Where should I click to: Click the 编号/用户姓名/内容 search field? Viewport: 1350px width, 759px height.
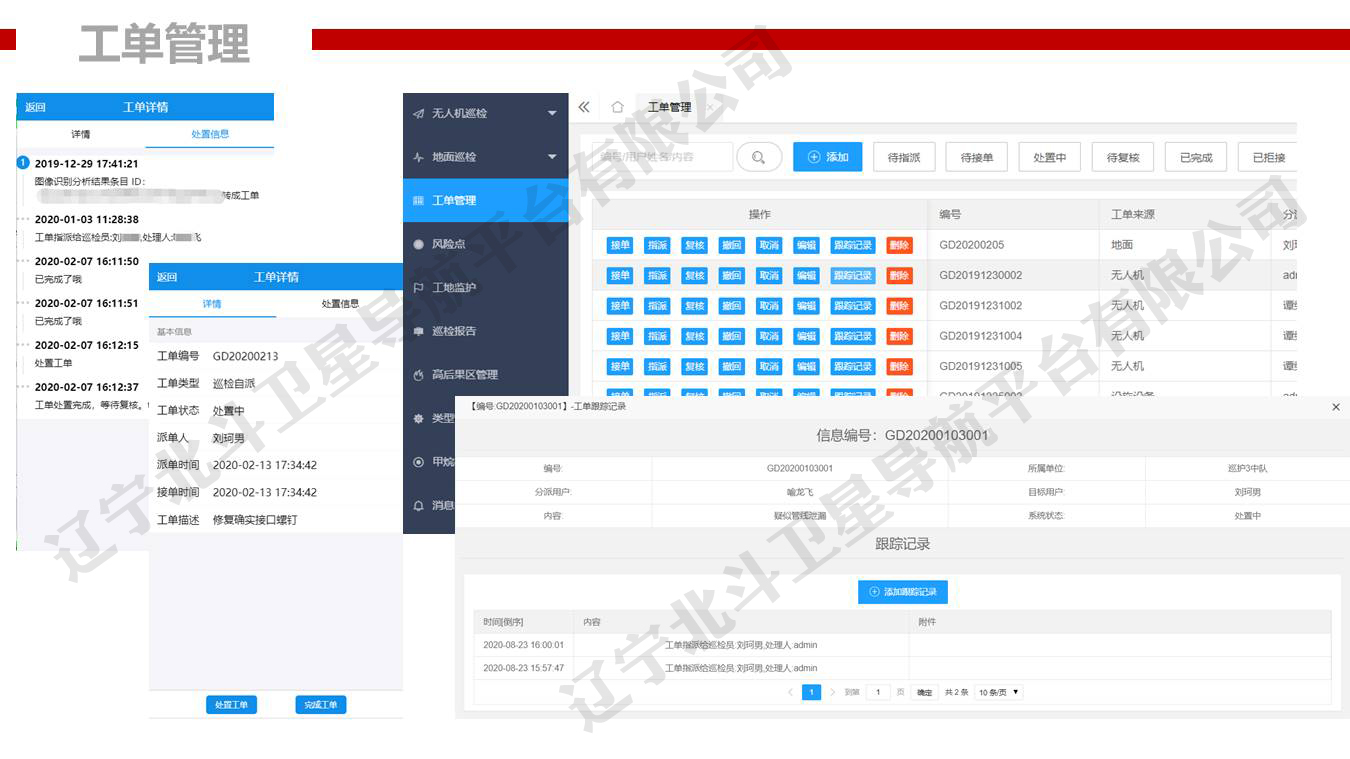663,157
